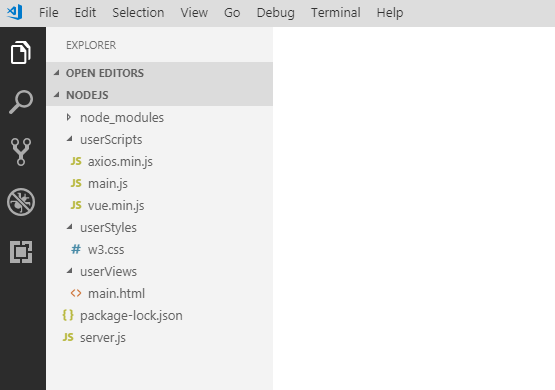The image size is (555, 390).
Task: Open the Help menu
Action: [x=390, y=13]
